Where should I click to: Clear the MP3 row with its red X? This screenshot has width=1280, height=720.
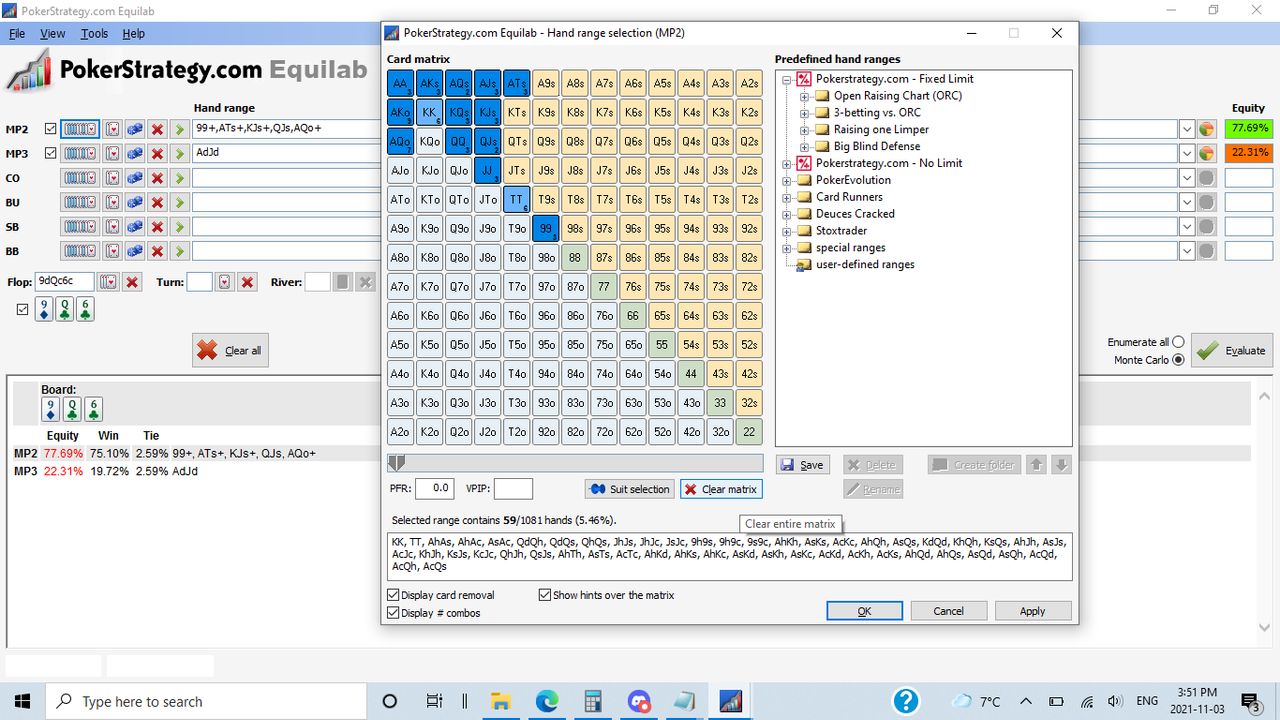[157, 154]
